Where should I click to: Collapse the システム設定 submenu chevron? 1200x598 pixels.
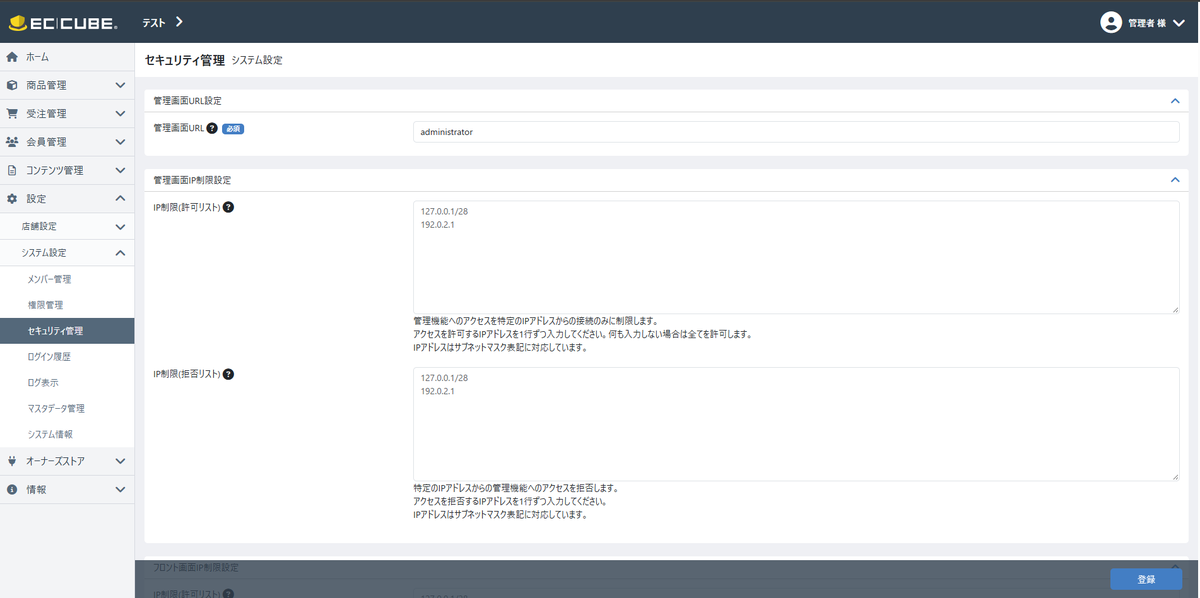pos(120,253)
